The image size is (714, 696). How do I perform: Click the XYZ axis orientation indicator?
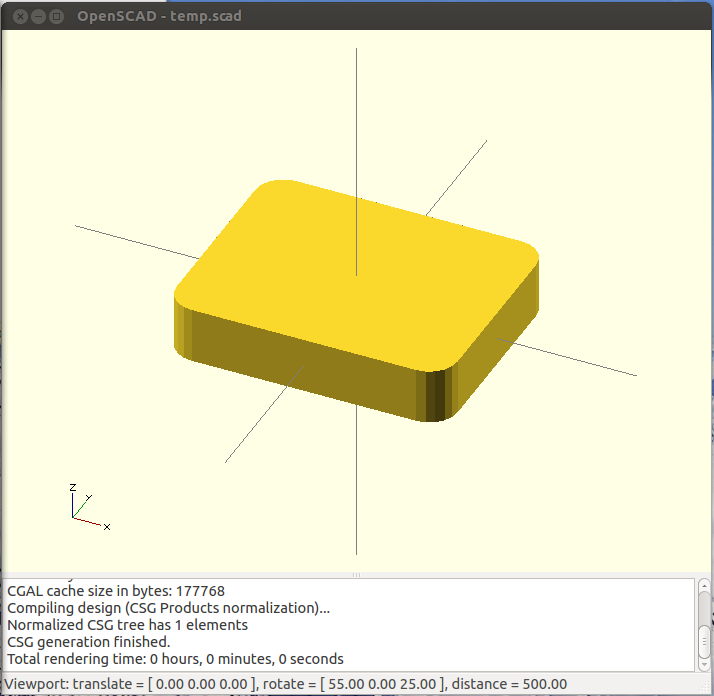(x=84, y=507)
